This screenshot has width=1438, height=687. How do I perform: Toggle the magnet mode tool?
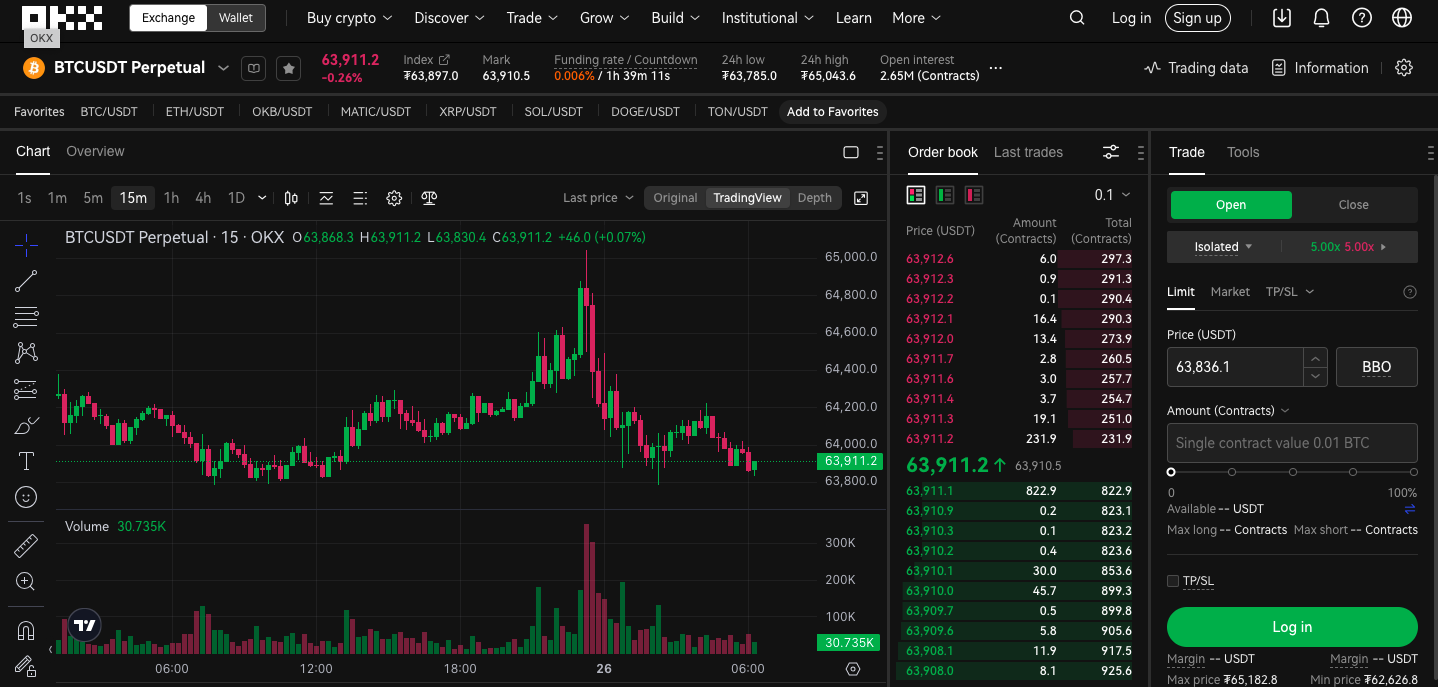tap(26, 630)
